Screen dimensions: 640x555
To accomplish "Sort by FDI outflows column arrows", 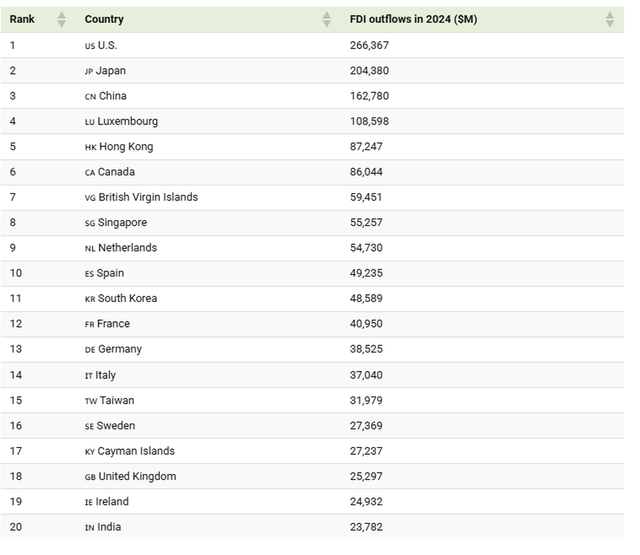I will click(x=609, y=19).
